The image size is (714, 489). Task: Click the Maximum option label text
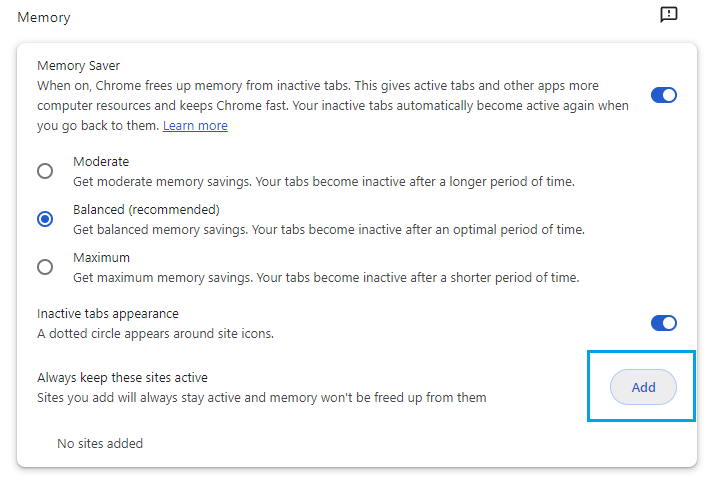point(101,257)
